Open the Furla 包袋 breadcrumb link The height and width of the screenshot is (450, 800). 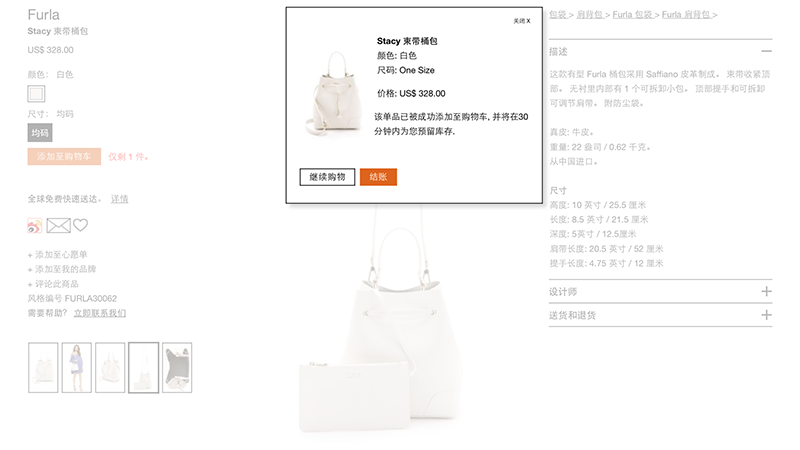(633, 15)
